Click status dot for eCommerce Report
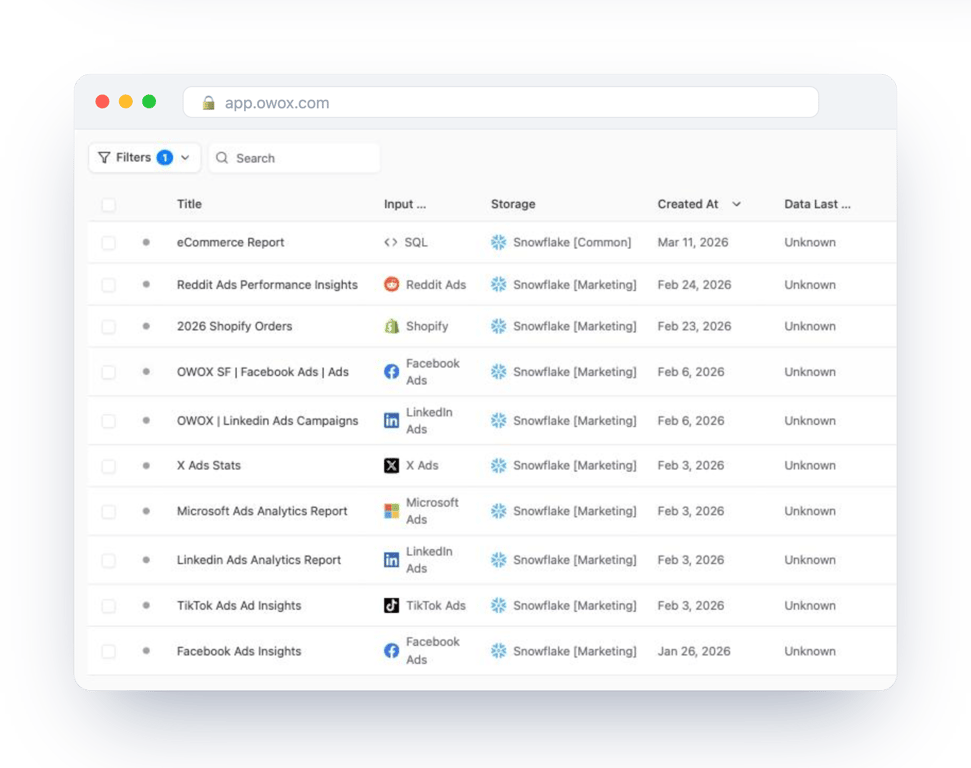This screenshot has width=971, height=768. click(x=146, y=242)
